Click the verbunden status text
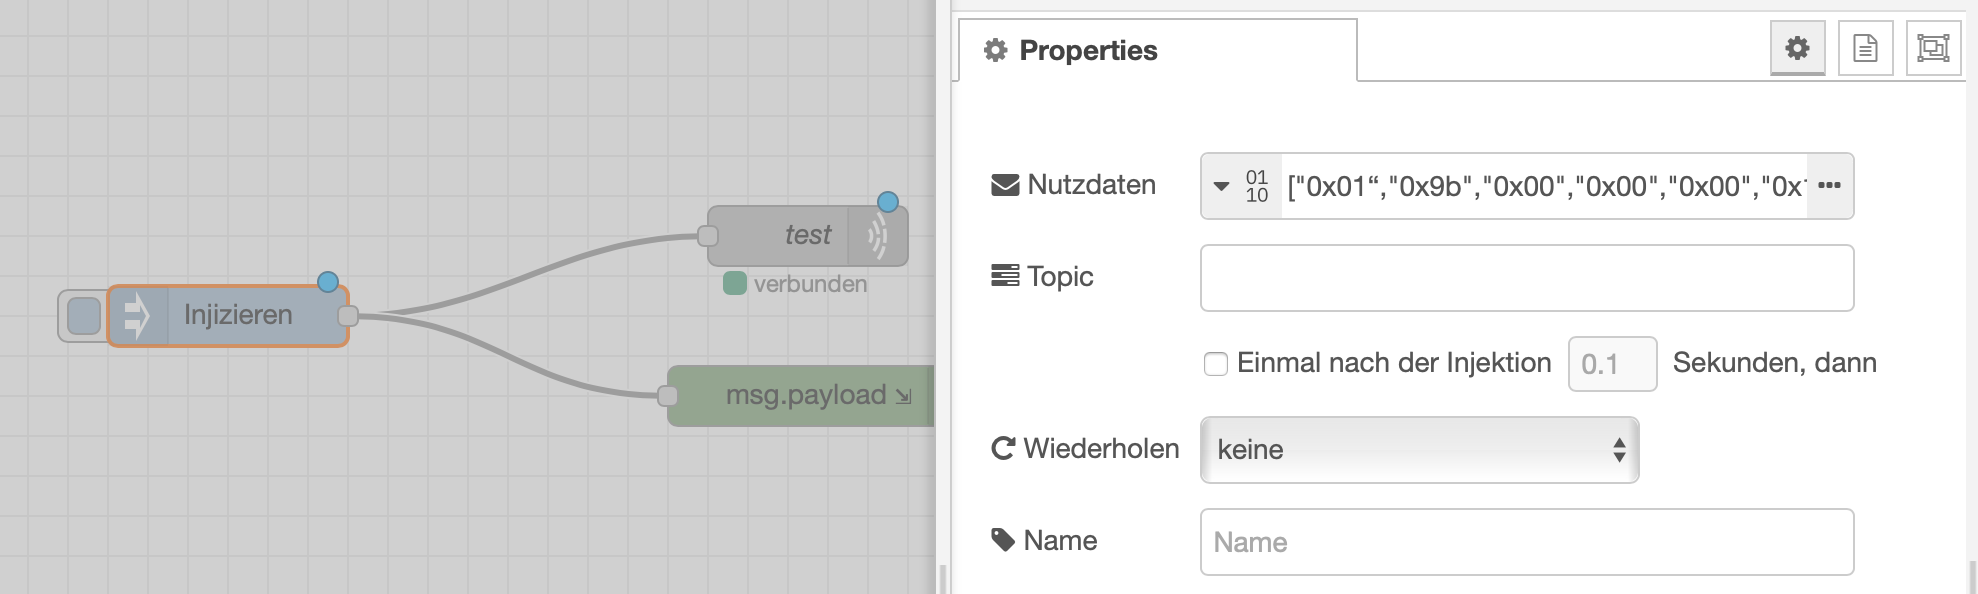The height and width of the screenshot is (594, 1978). click(810, 284)
